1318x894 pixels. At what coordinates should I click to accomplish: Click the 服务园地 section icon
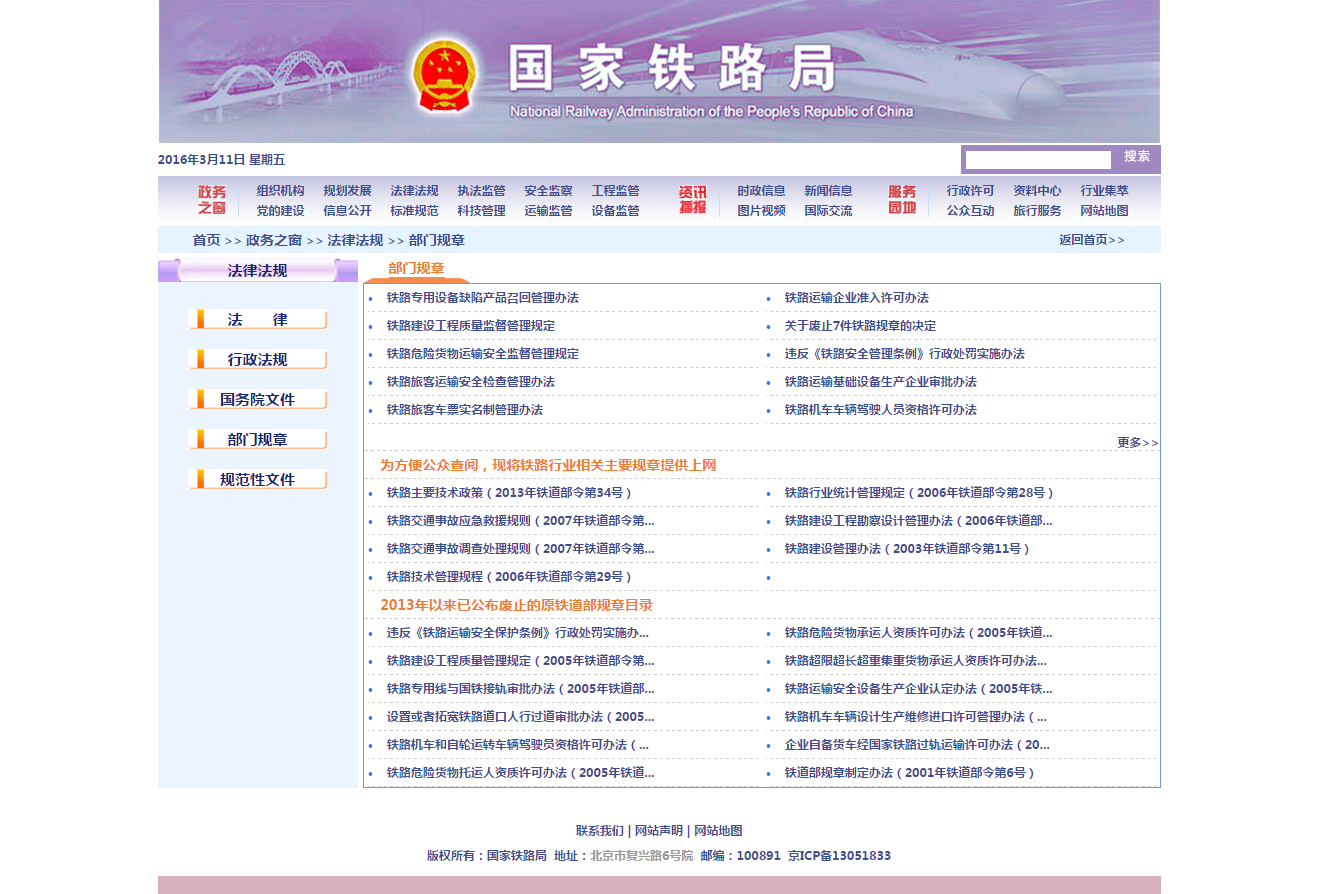coord(902,200)
